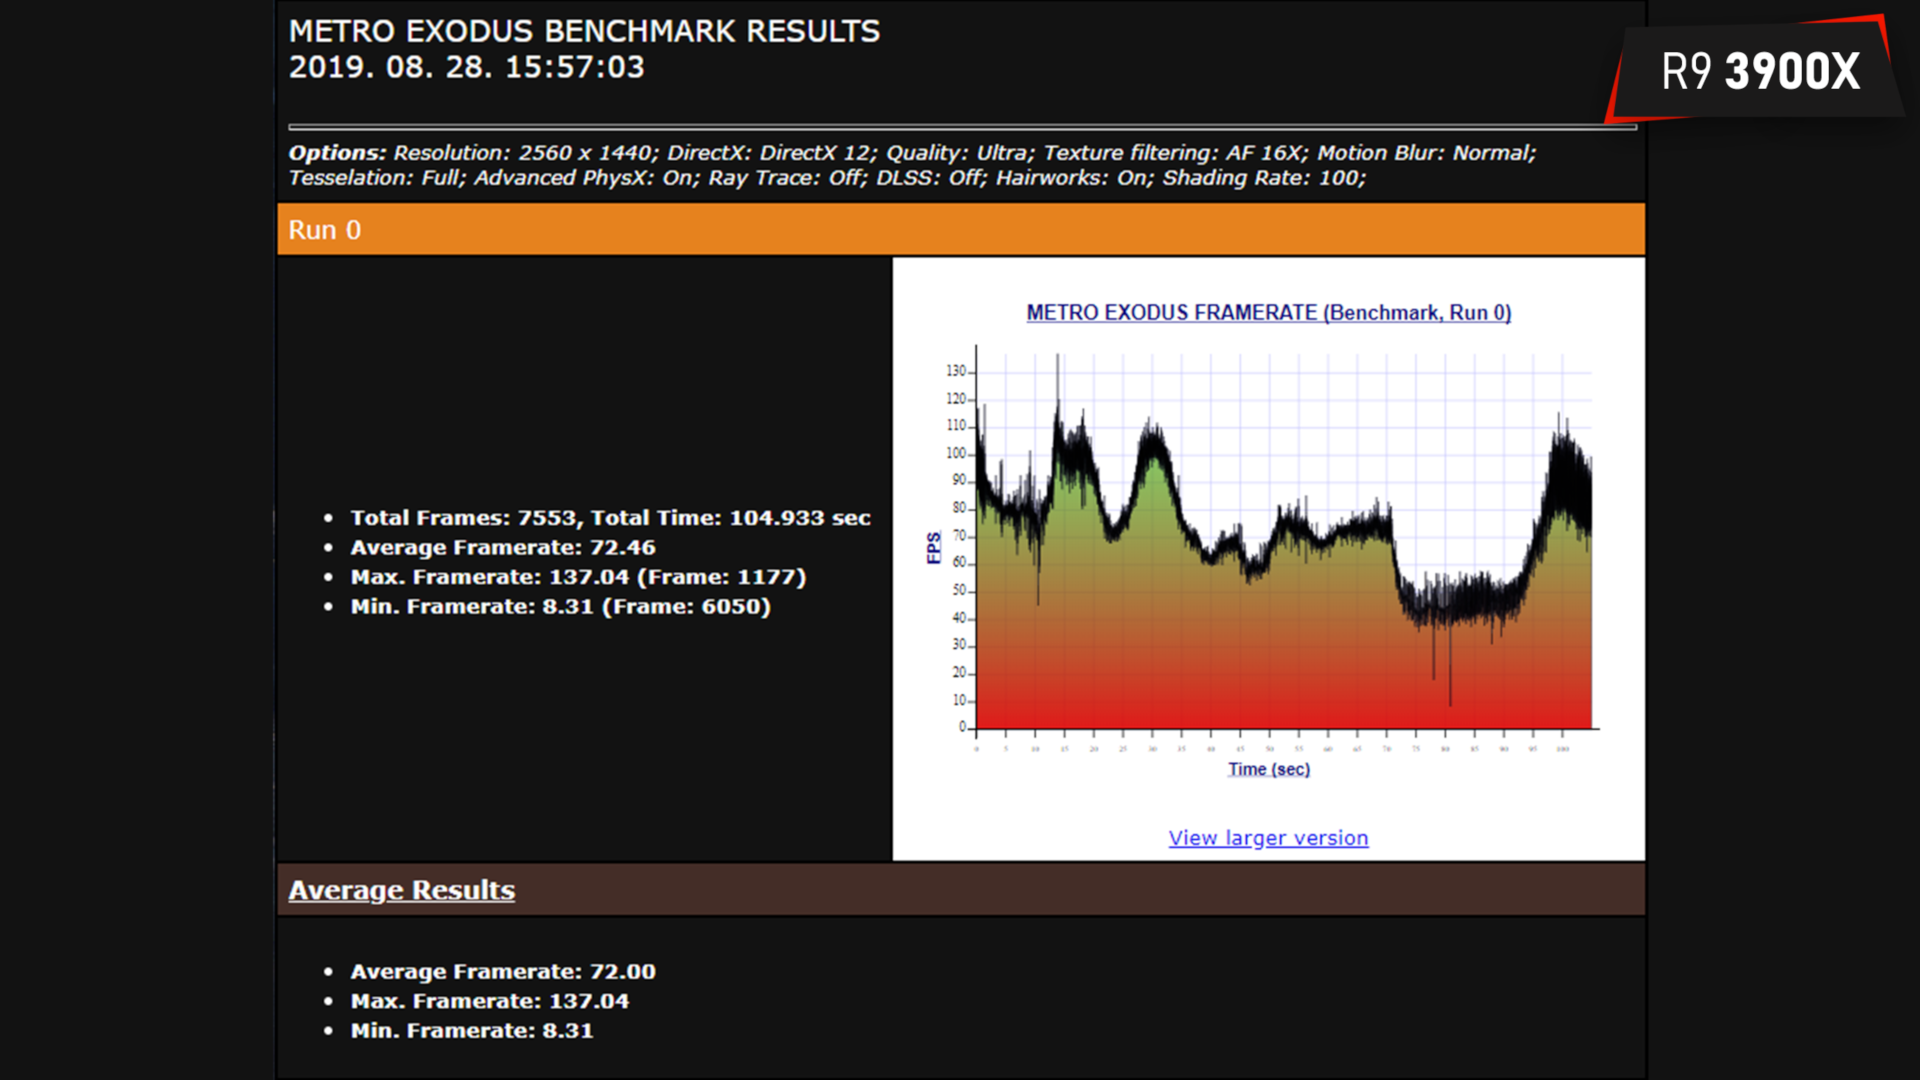Select 'Average Framerate: 72.00' in Average Results
1920x1080 pixels.
tap(503, 972)
